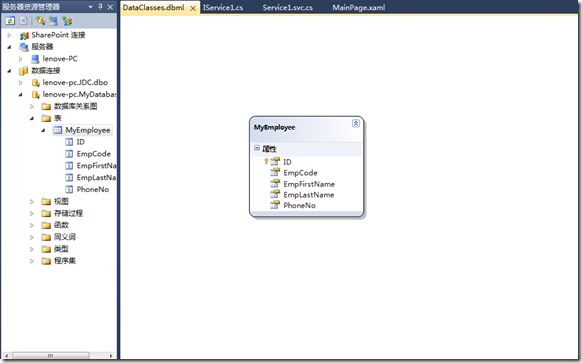Screen dimensions: 582x363
Task: Click the scroll right arrow in Server Explorer
Action: (111, 356)
